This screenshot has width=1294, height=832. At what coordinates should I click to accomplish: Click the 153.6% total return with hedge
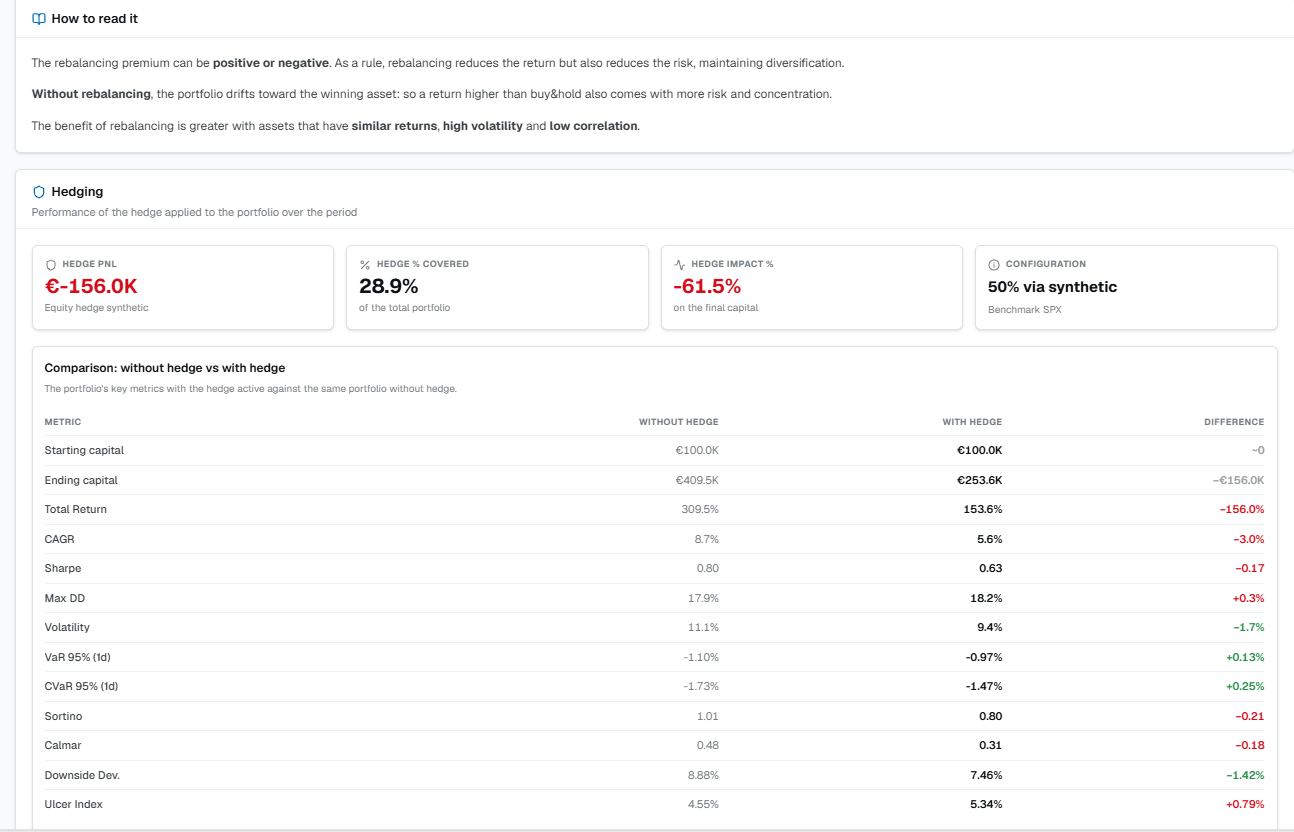(983, 509)
